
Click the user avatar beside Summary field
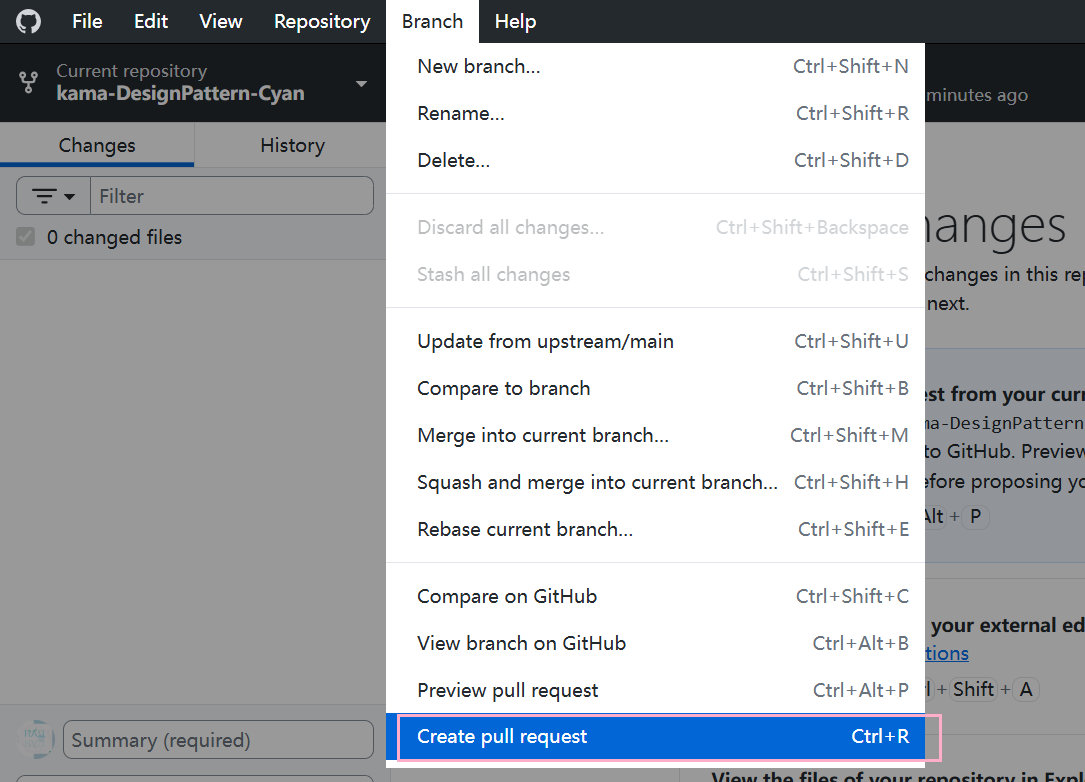[35, 739]
